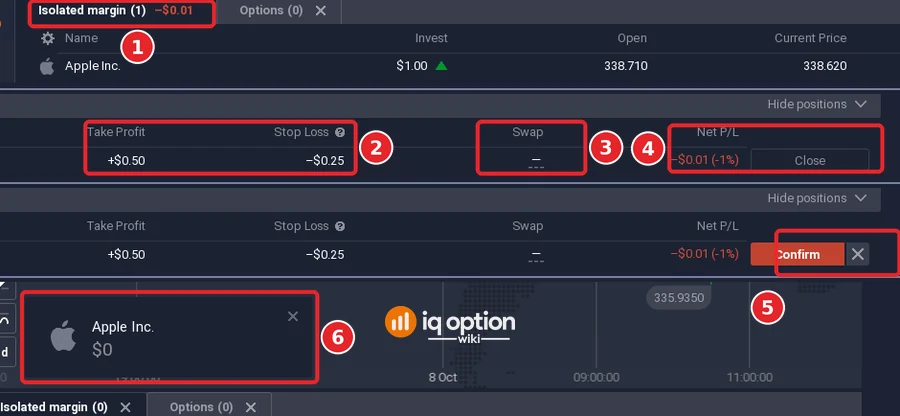
Task: Click the 09:00:00 time axis label
Action: pyautogui.click(x=596, y=378)
